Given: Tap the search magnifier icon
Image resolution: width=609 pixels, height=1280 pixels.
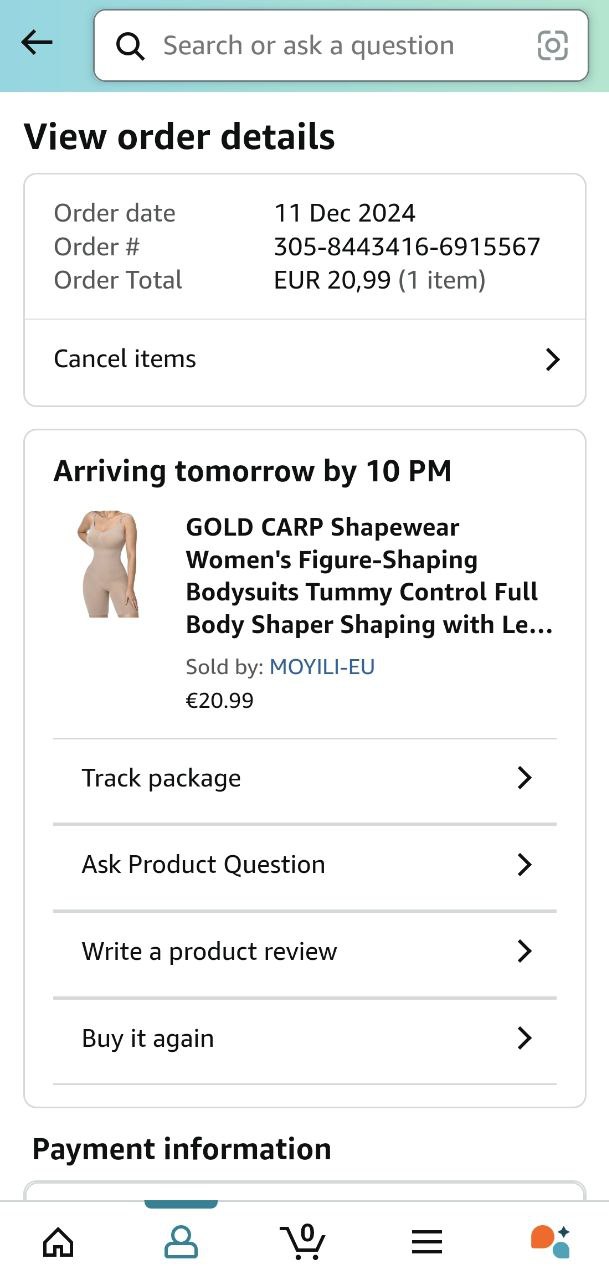Looking at the screenshot, I should pos(130,46).
